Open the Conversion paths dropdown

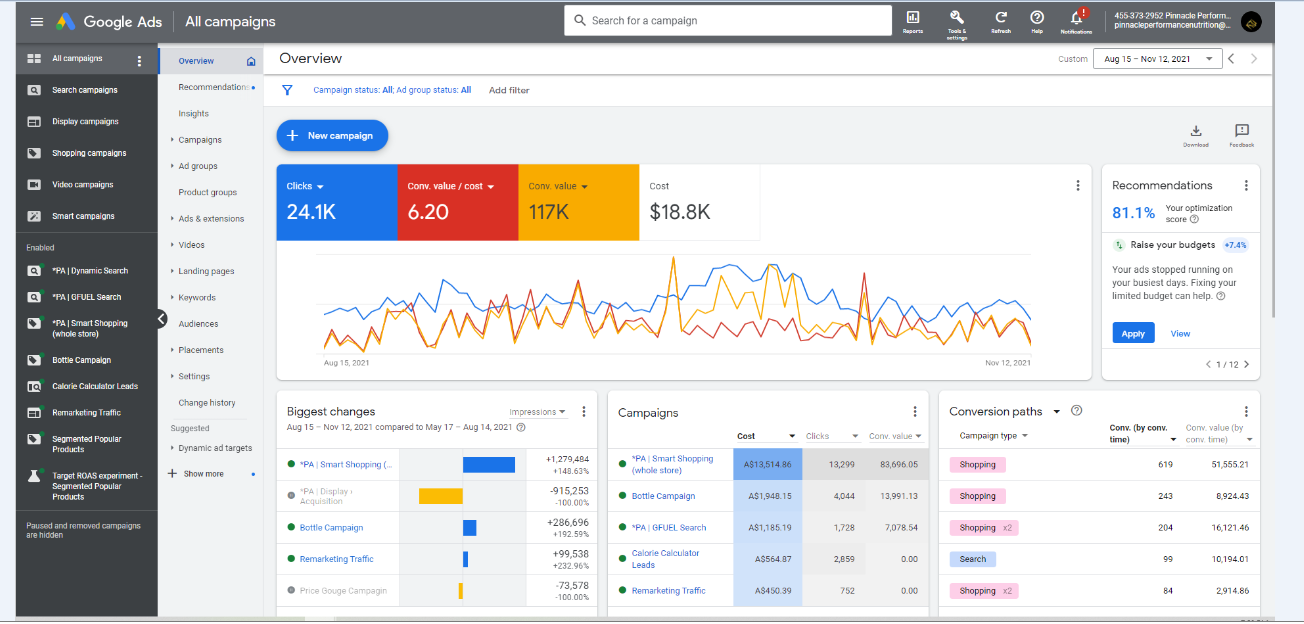click(x=1056, y=412)
